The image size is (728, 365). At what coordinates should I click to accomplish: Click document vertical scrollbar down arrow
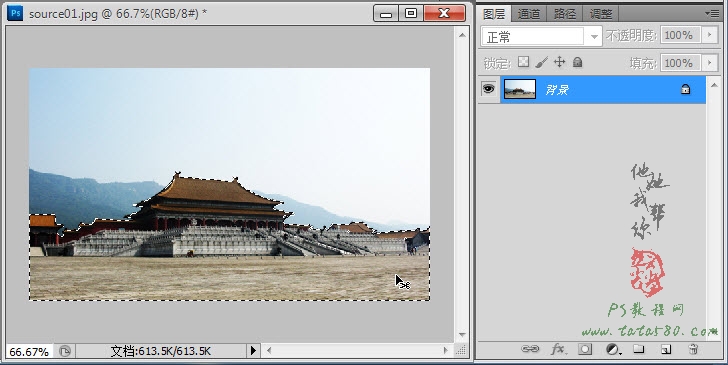point(462,334)
